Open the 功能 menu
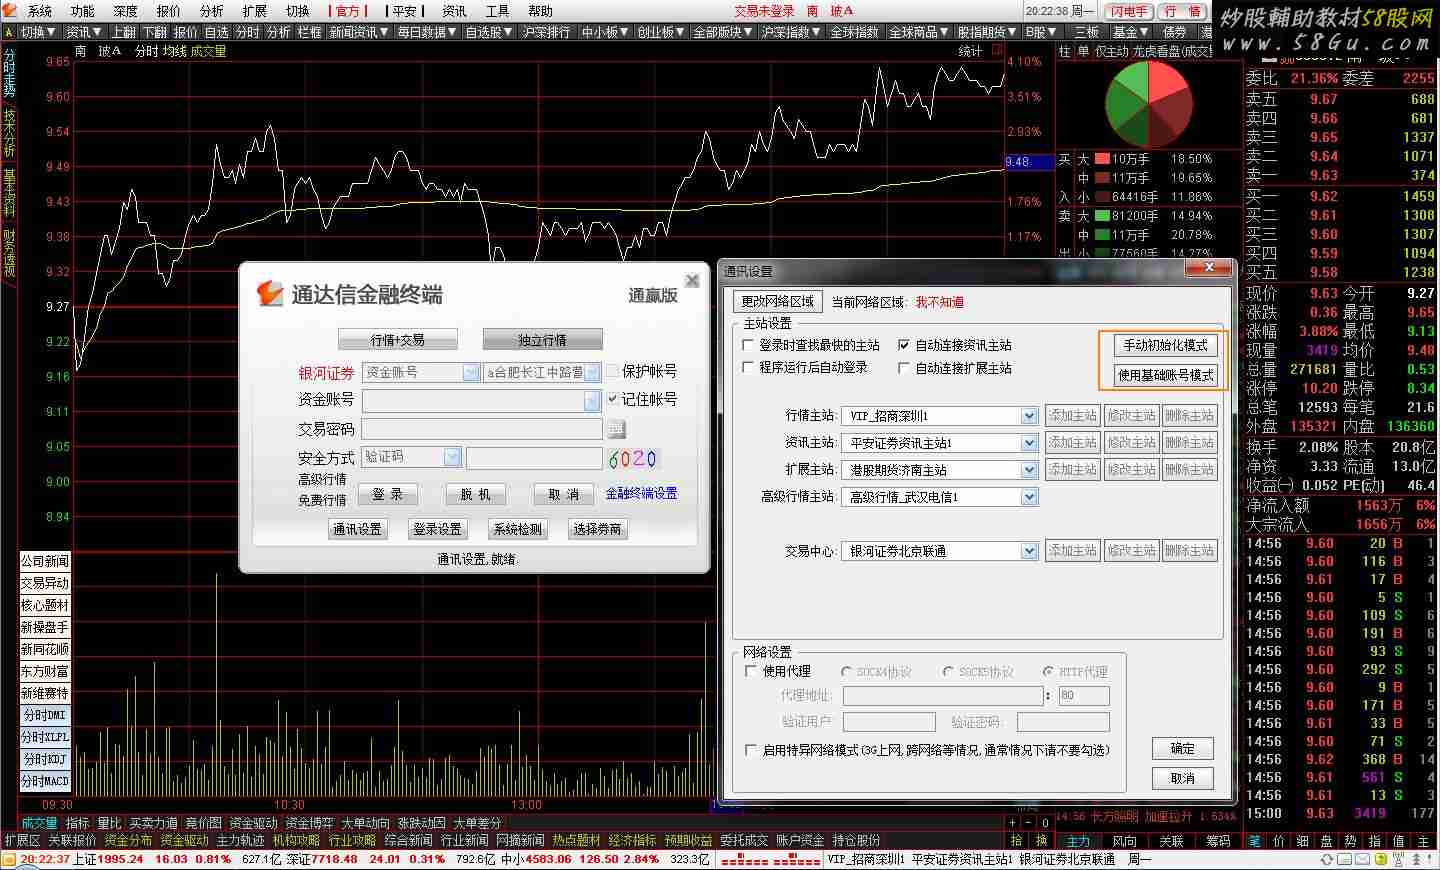The image size is (1440, 870). (x=83, y=11)
